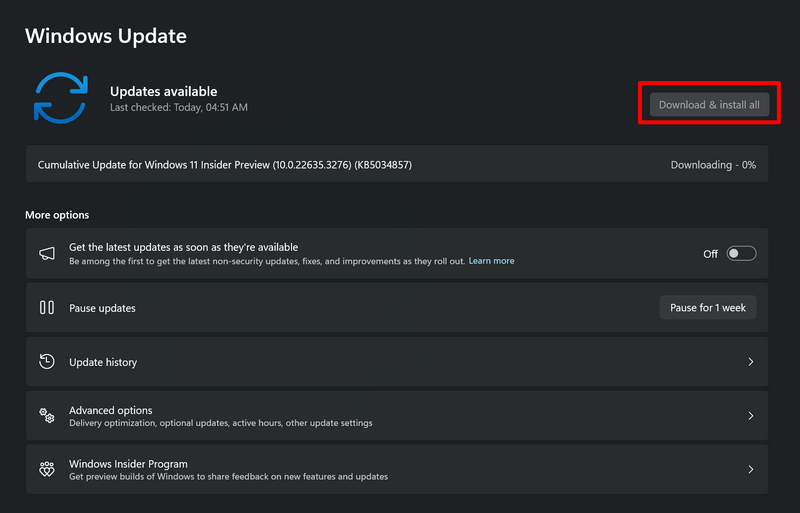Click the Updates available status text
Viewport: 800px width, 513px height.
(163, 91)
